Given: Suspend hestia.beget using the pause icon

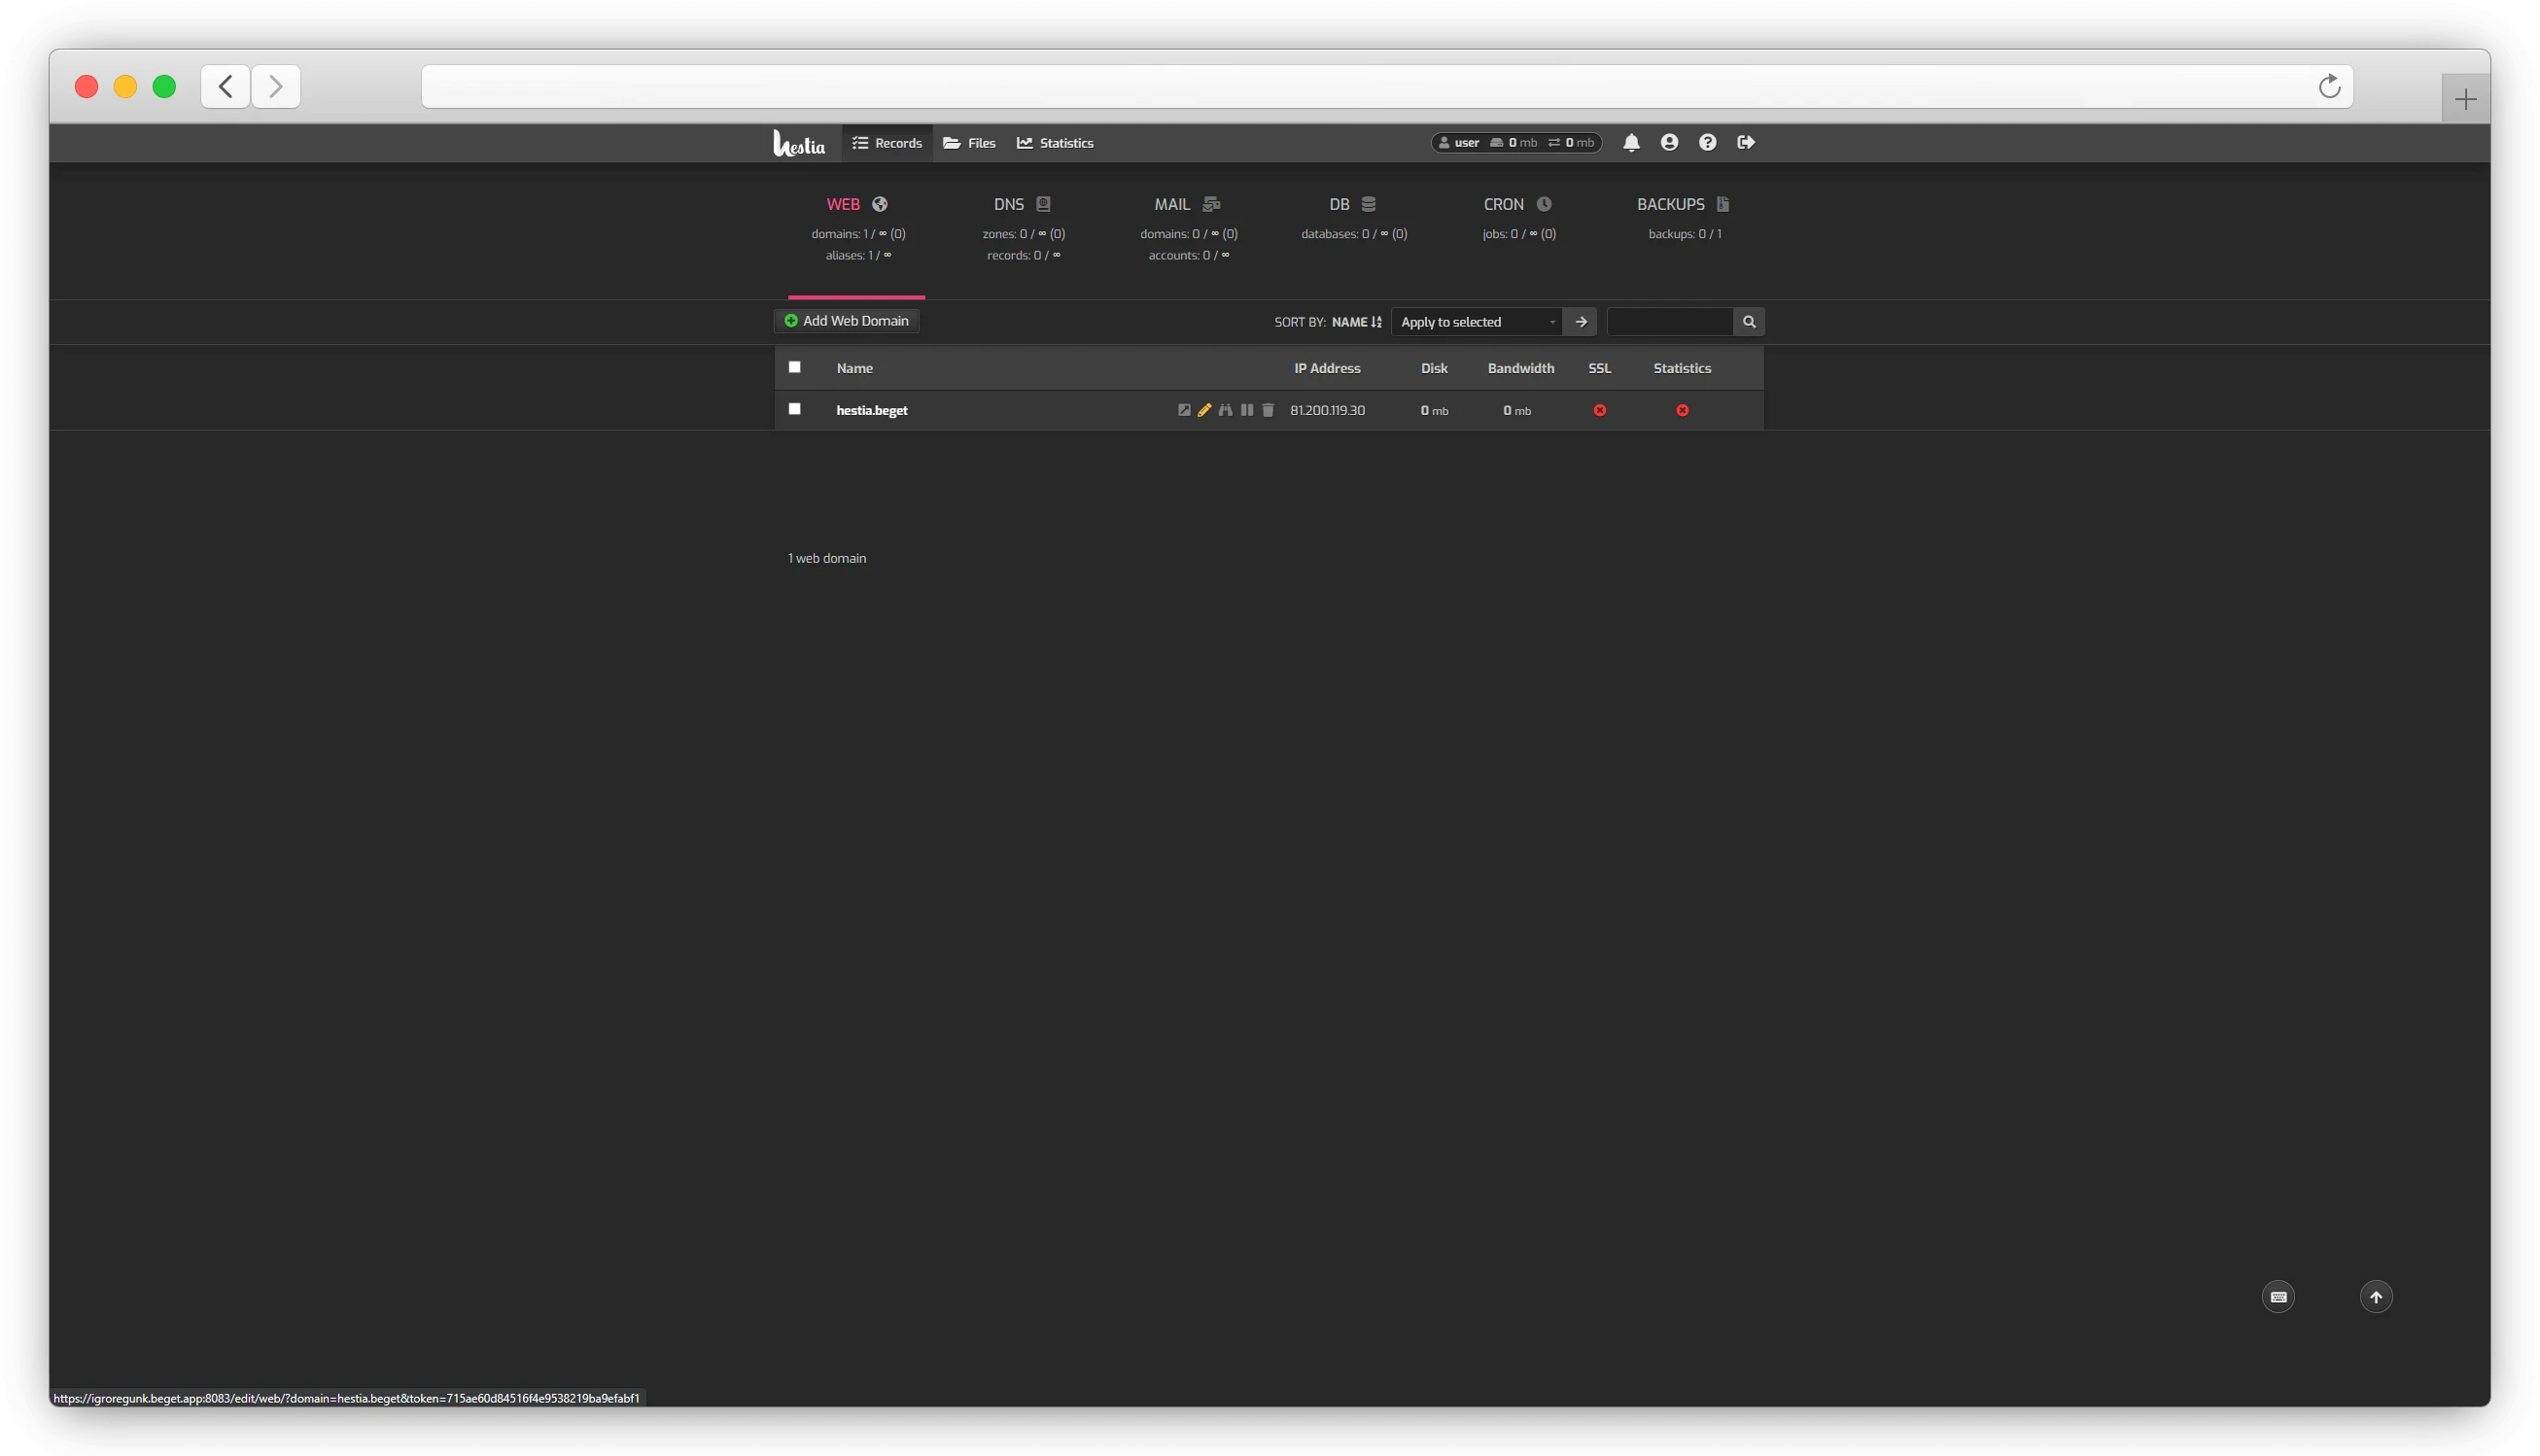Looking at the screenshot, I should tap(1247, 409).
